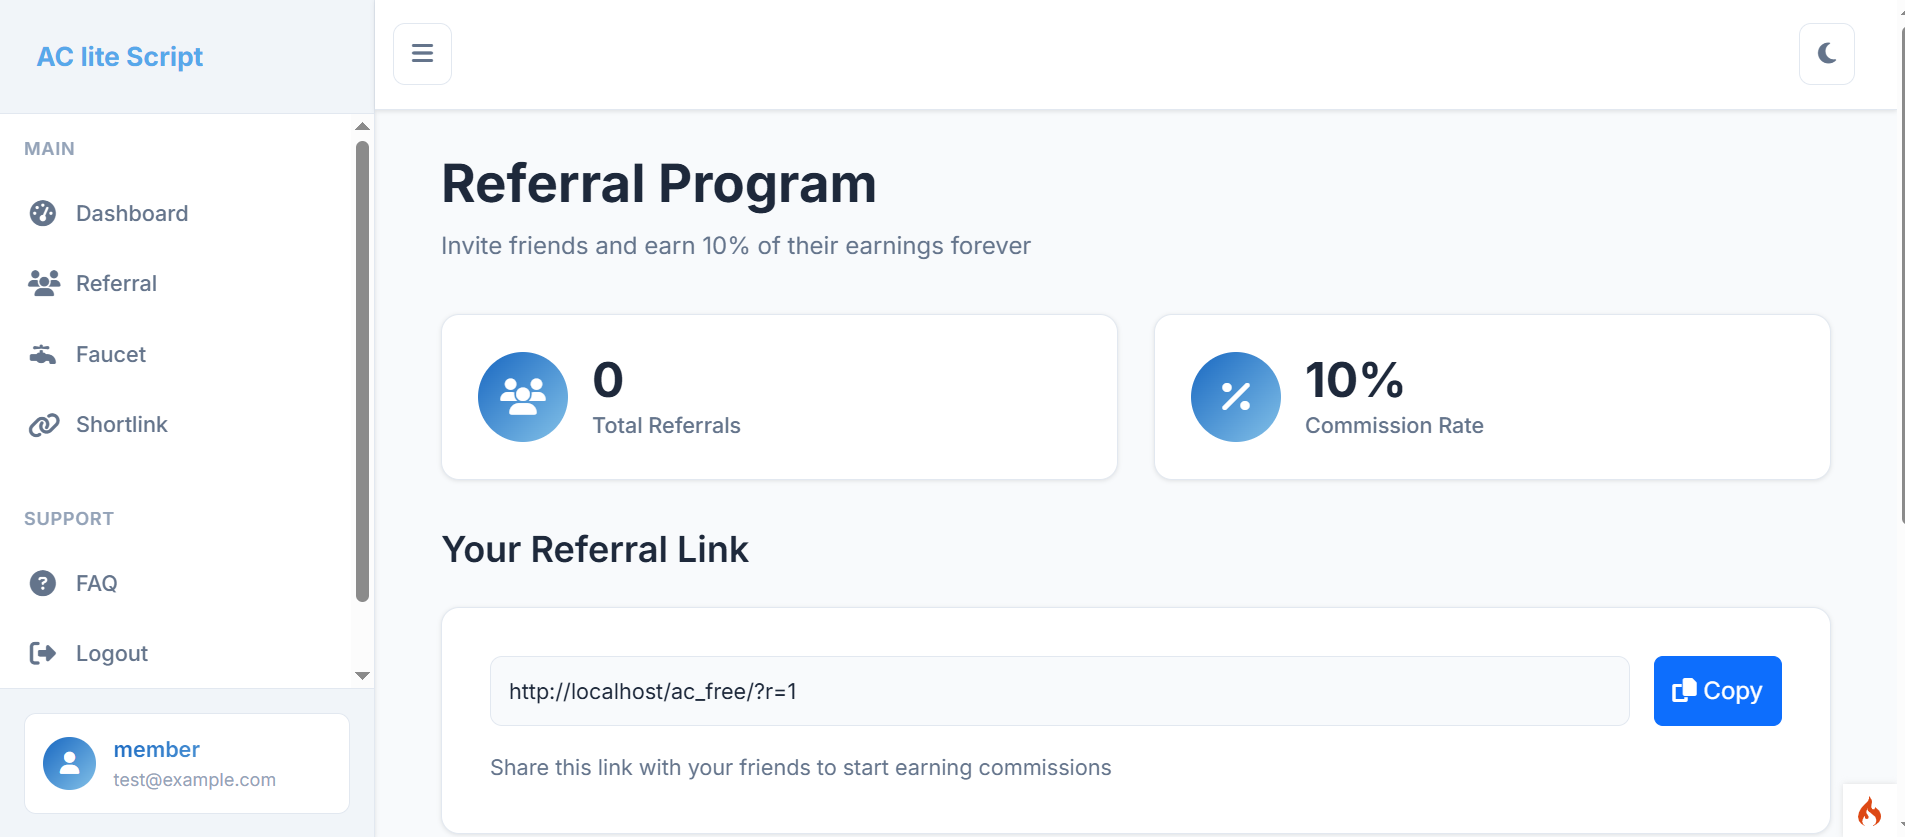Toggle the sidebar with hamburger button
This screenshot has width=1905, height=837.
pyautogui.click(x=422, y=54)
